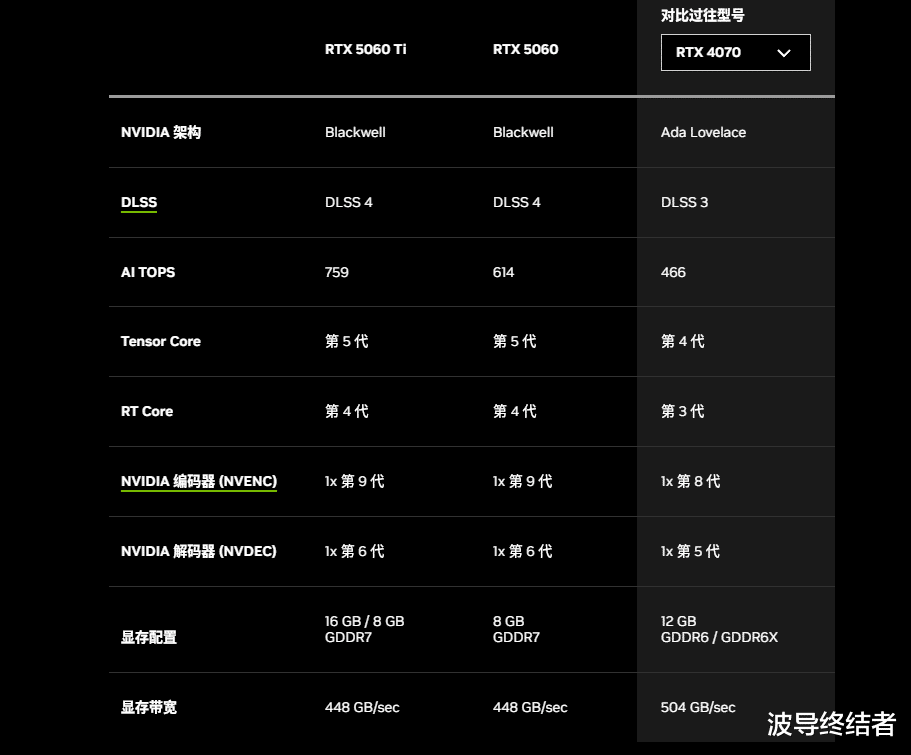Click the Ada Lovelace architecture cell
Screen dimensions: 911x755
[x=703, y=133]
